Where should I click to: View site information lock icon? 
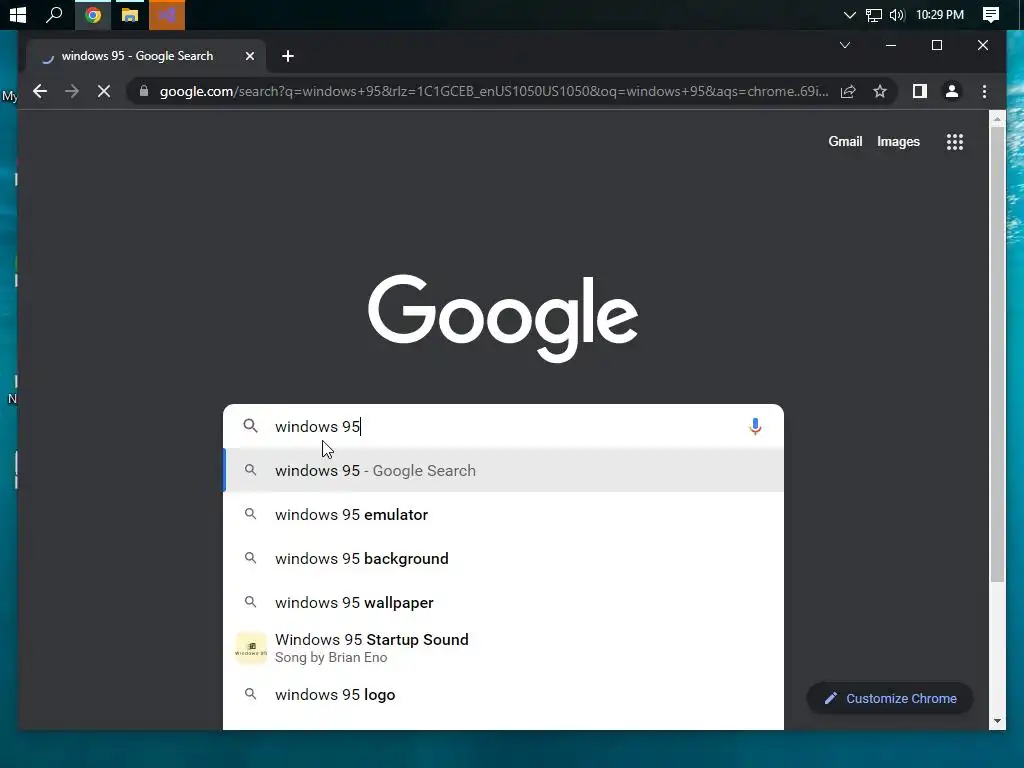144,91
